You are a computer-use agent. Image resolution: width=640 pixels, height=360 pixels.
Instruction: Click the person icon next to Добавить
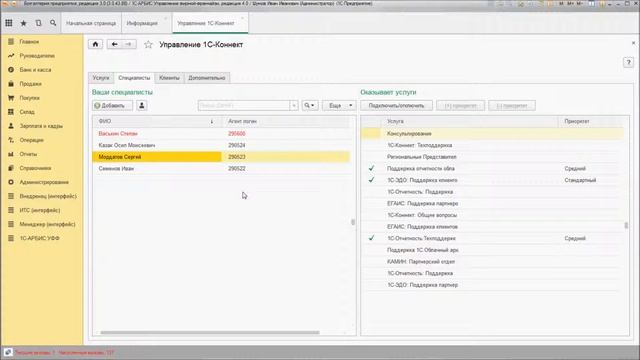click(x=142, y=106)
